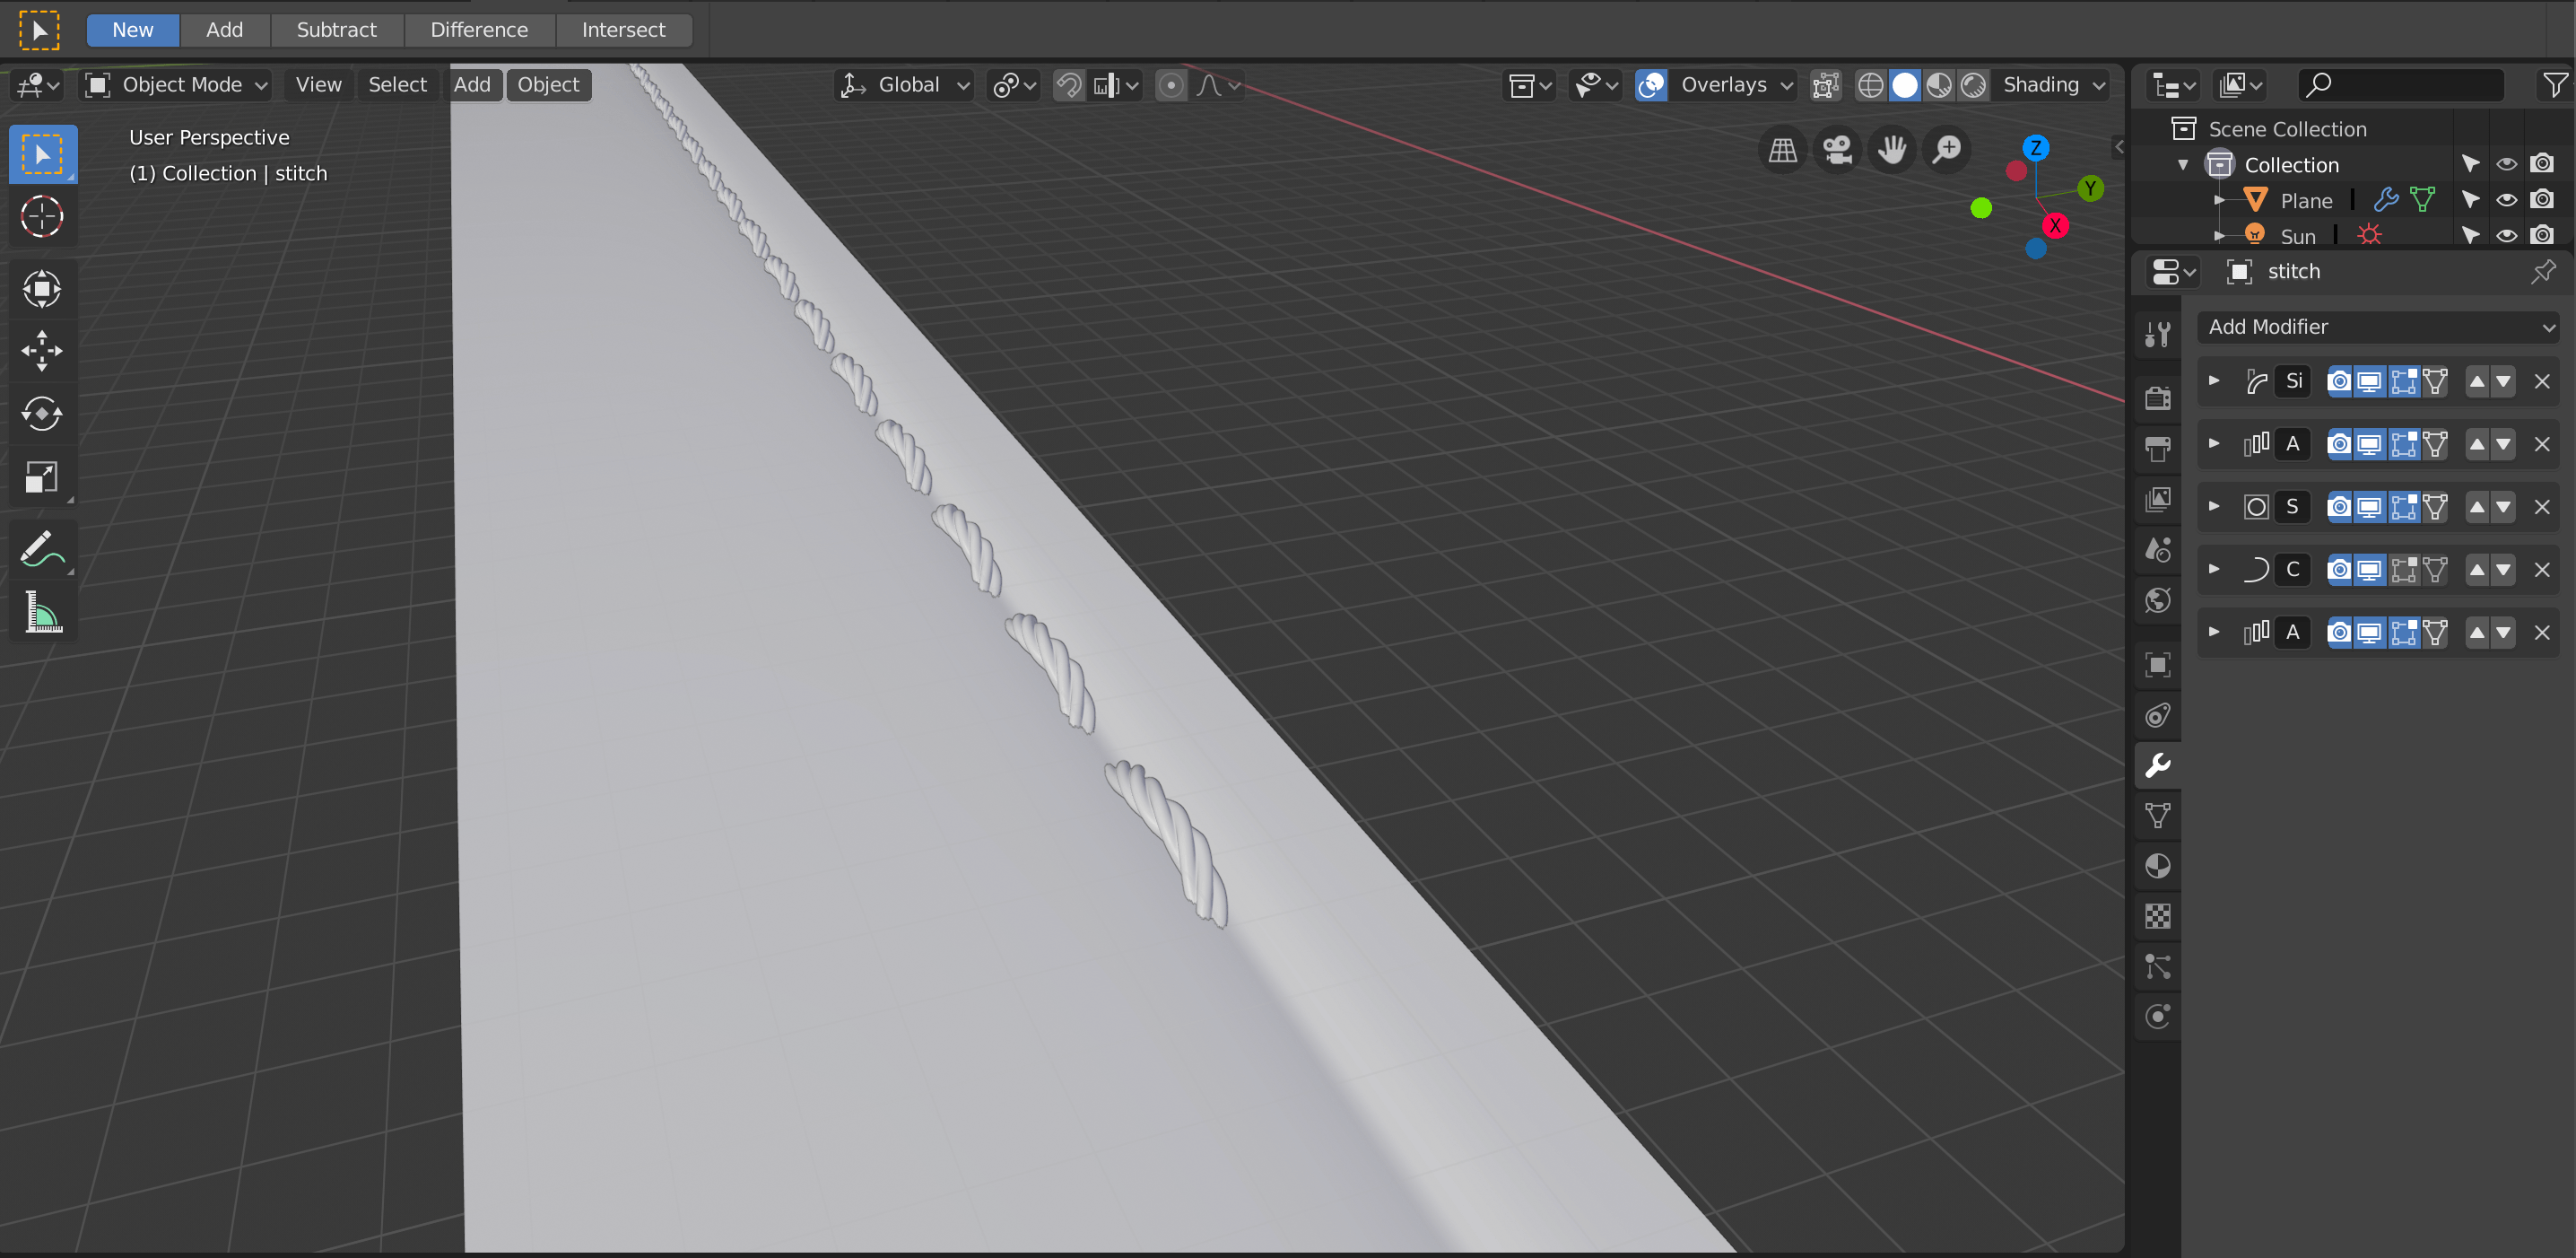2576x1258 pixels.
Task: Open the Object menu
Action: pyautogui.click(x=548, y=85)
